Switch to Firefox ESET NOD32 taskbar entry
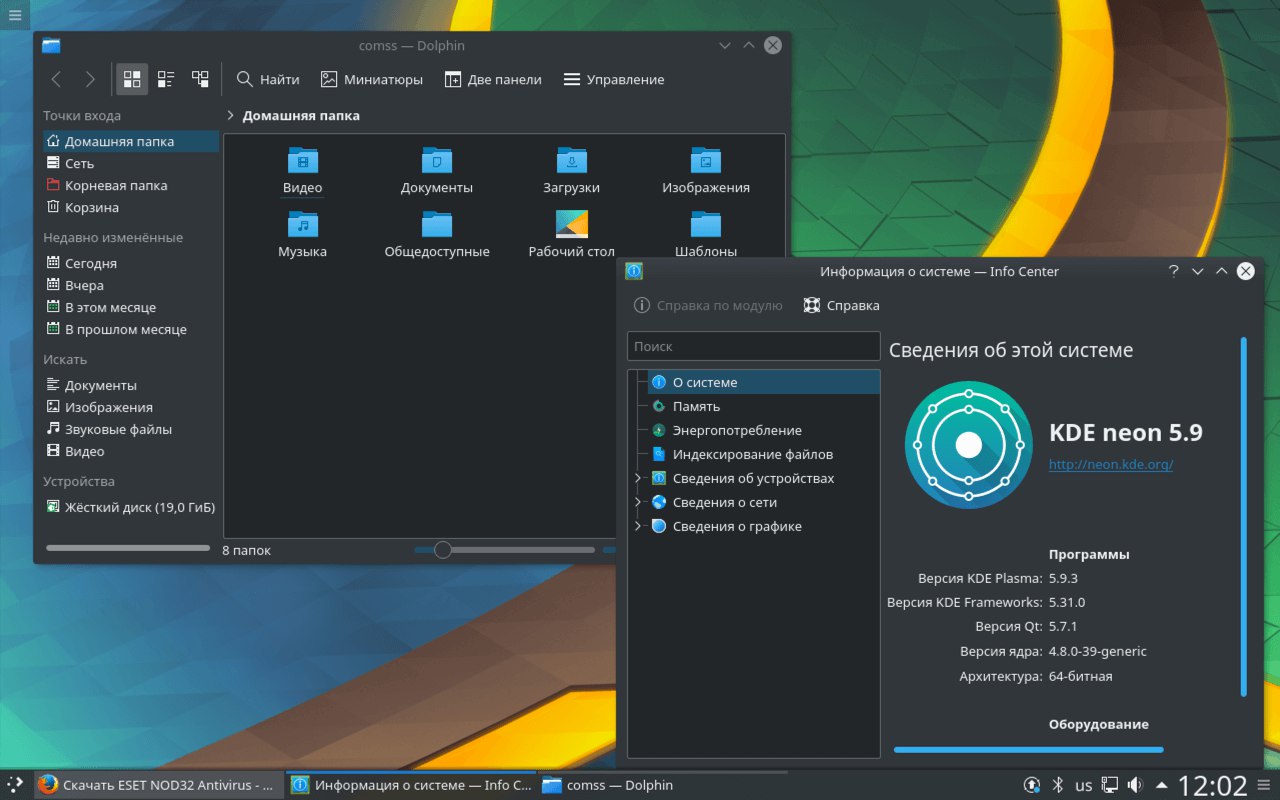 pos(158,785)
